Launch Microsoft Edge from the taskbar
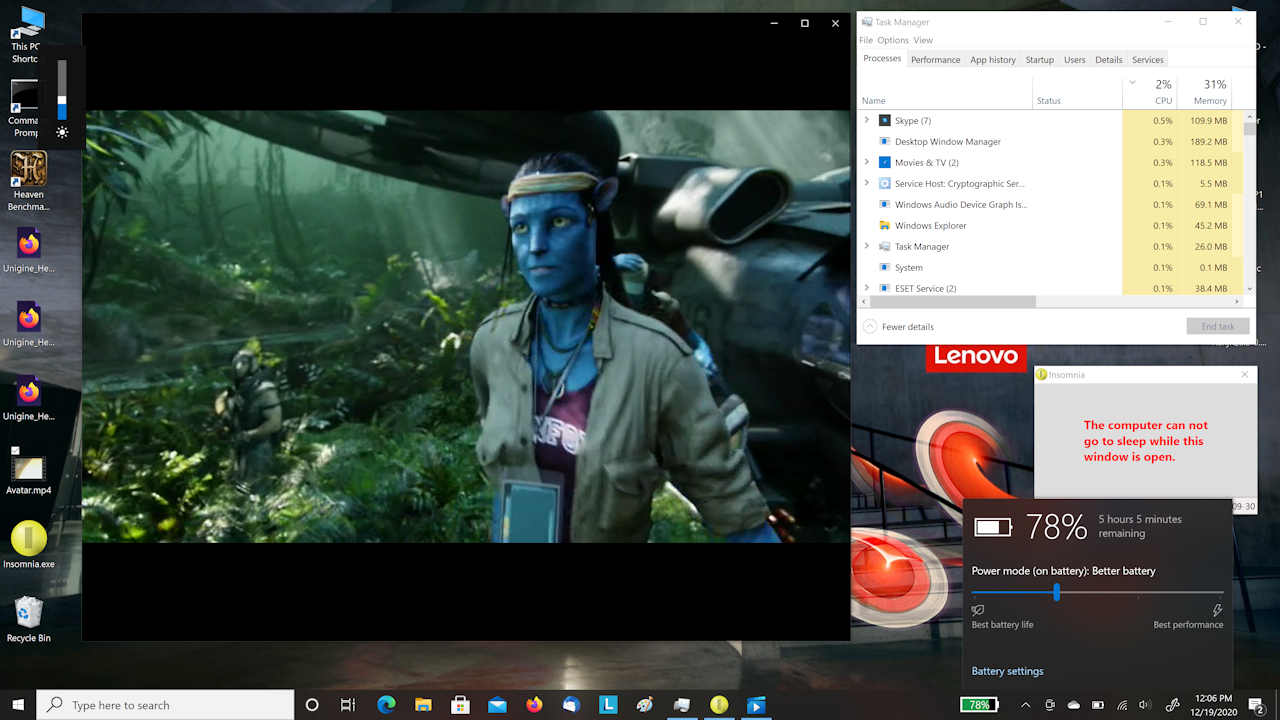This screenshot has width=1280, height=720. point(386,705)
